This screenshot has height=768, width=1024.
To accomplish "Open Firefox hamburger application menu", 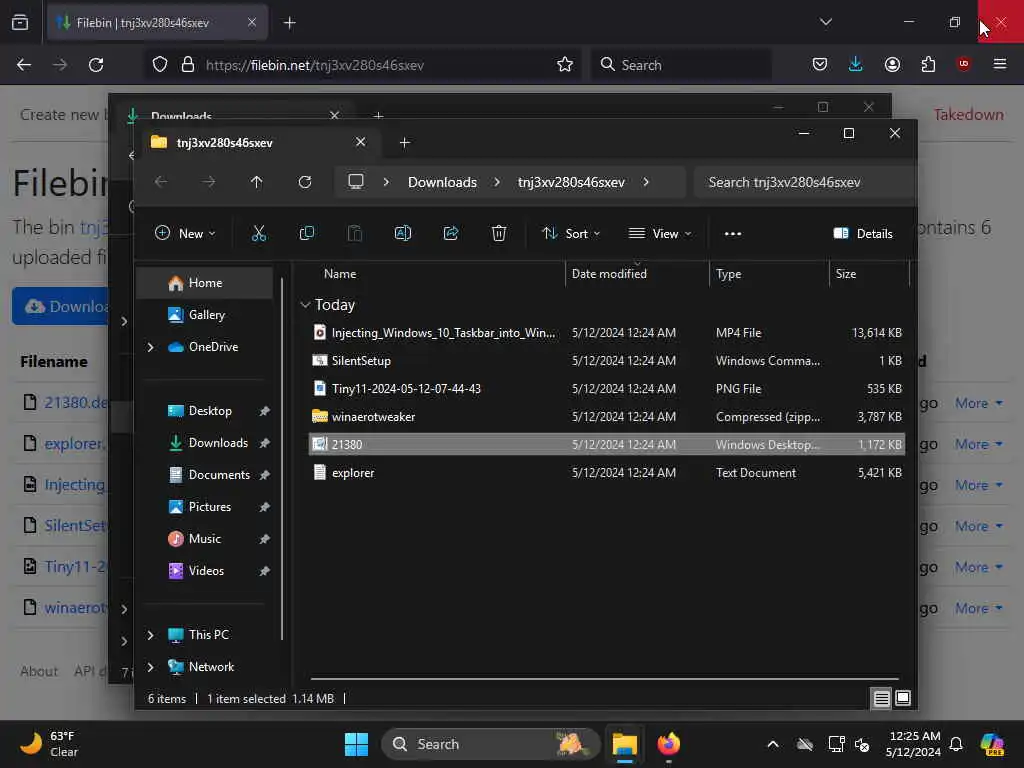I will (999, 64).
